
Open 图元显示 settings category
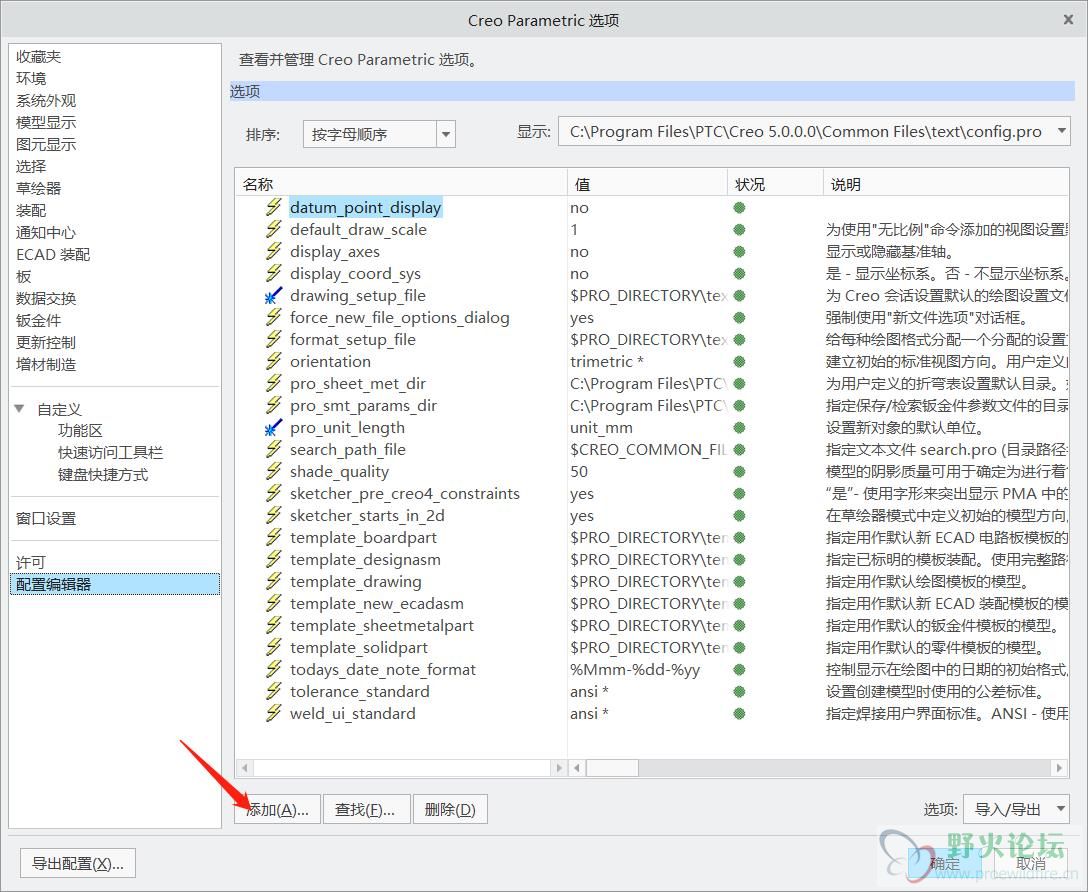pos(46,144)
